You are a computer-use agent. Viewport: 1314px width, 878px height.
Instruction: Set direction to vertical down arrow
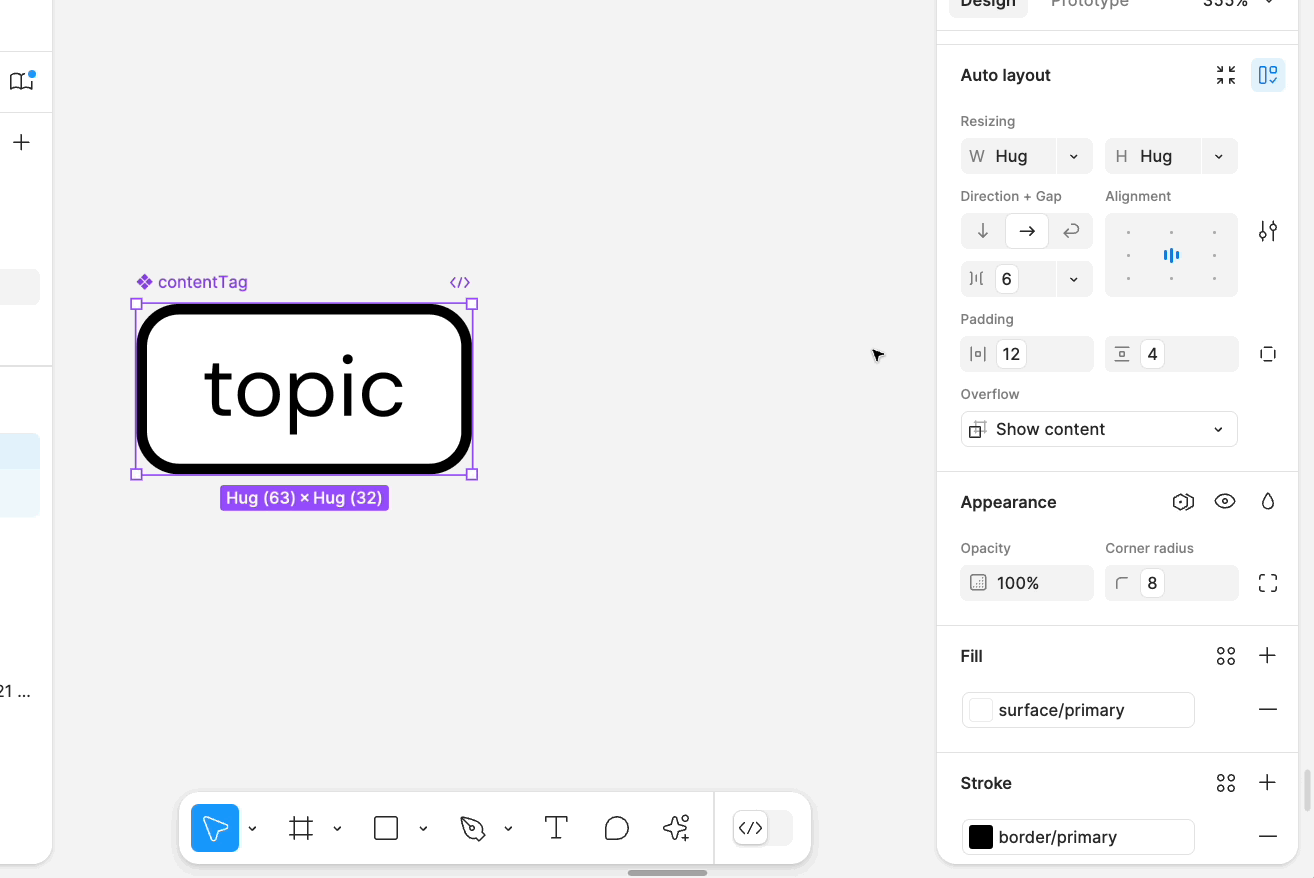(983, 231)
